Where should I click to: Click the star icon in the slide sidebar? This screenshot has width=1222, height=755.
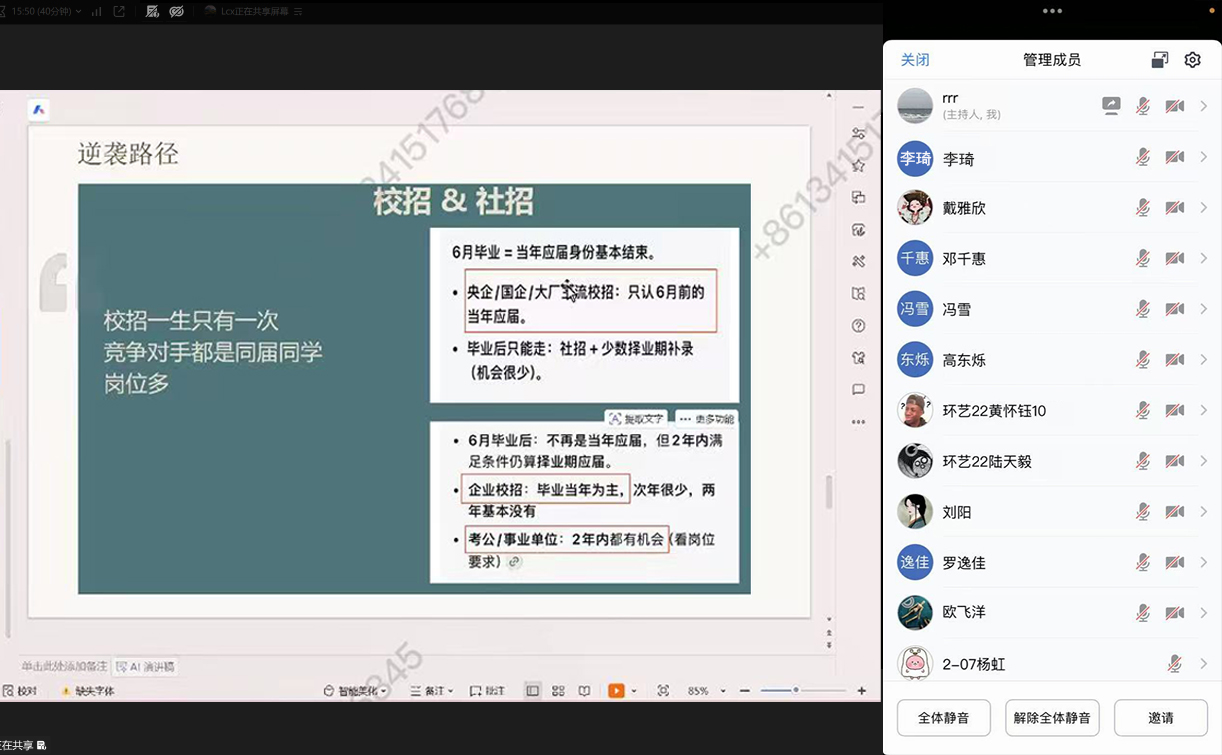(858, 166)
